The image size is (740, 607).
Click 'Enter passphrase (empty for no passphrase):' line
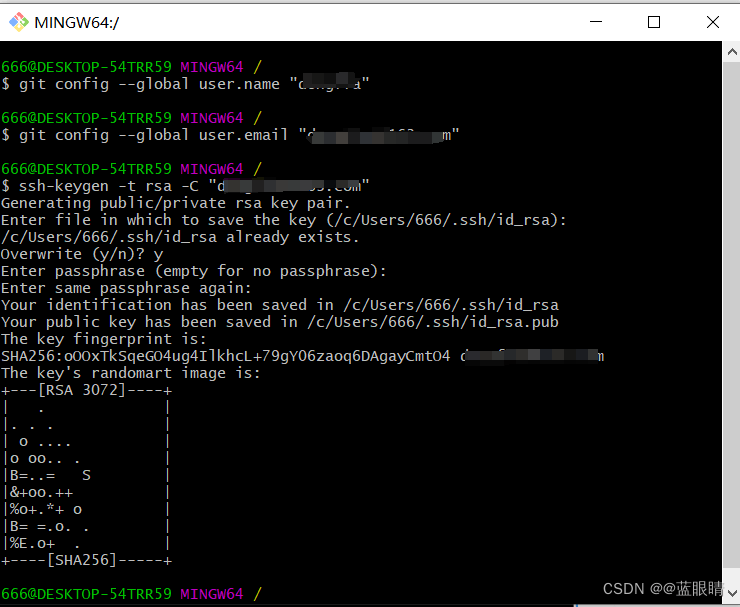tap(193, 271)
